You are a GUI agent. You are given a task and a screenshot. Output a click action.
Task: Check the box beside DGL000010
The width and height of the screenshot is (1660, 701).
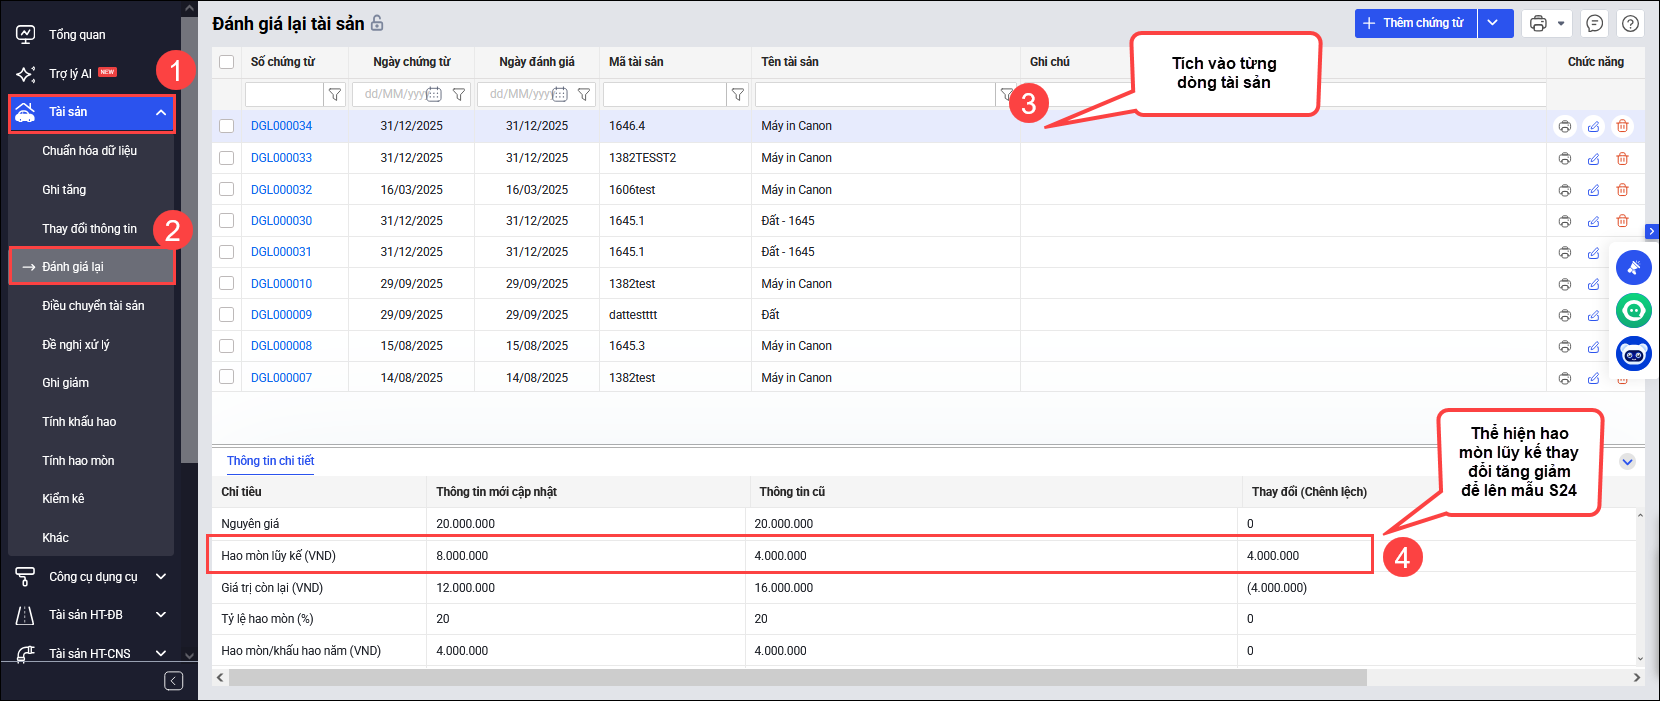point(227,284)
